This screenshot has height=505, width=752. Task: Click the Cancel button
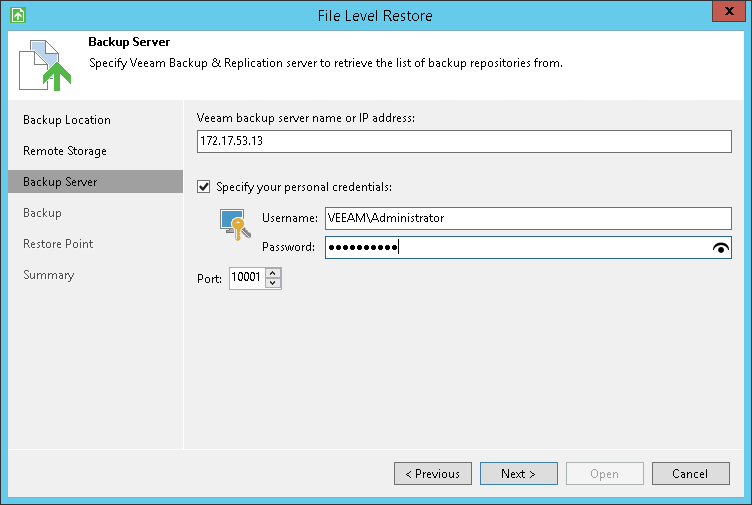point(690,474)
